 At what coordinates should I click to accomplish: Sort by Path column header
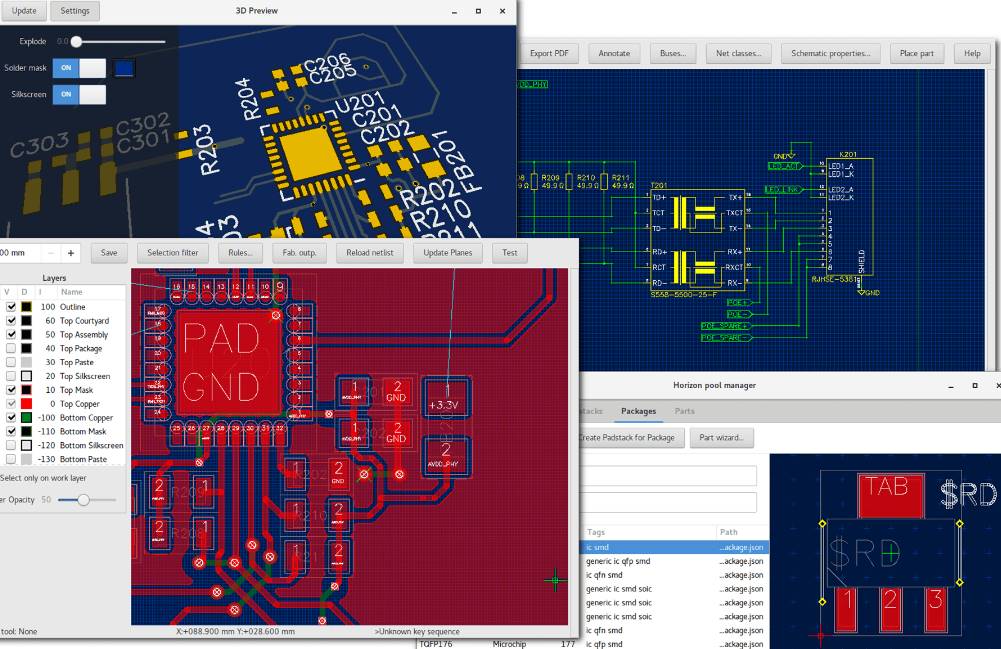[728, 532]
